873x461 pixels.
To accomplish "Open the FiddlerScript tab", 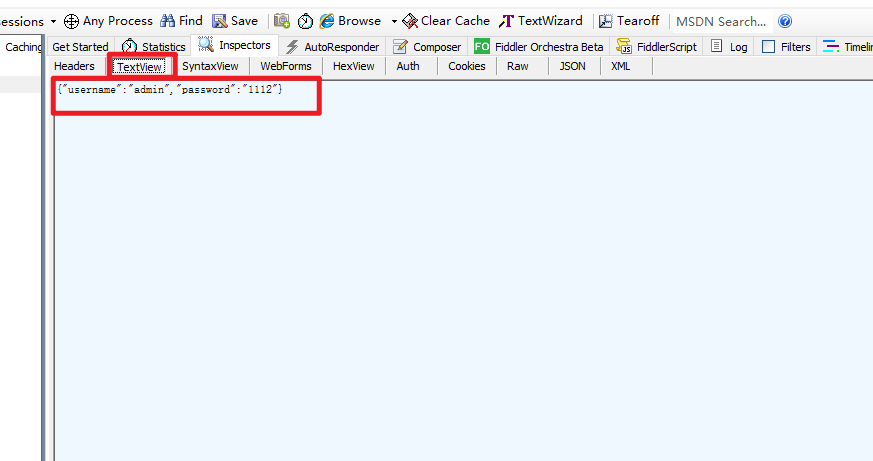I will [x=656, y=47].
